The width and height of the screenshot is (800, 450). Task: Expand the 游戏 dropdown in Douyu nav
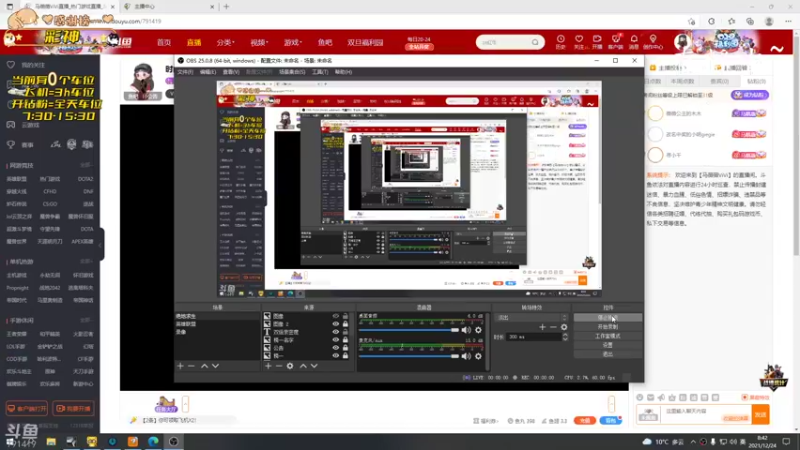click(x=292, y=42)
